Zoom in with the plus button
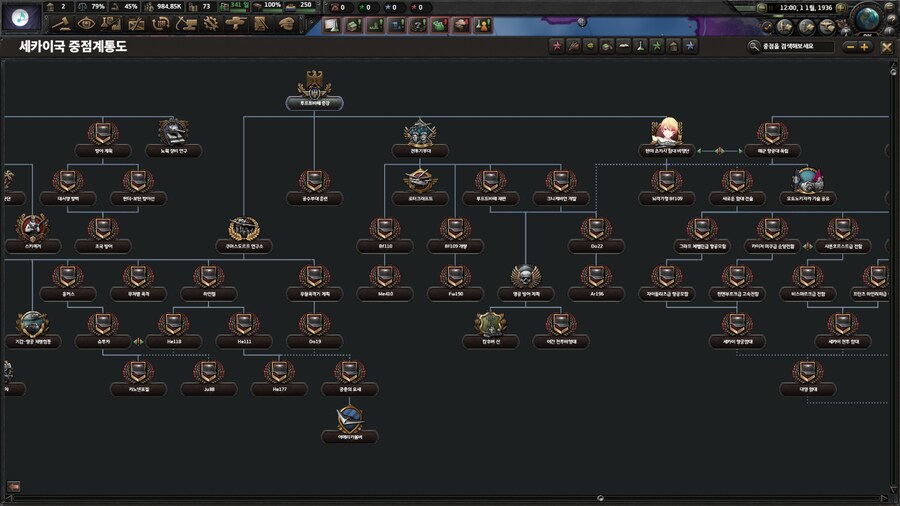Image resolution: width=900 pixels, height=506 pixels. tap(865, 46)
